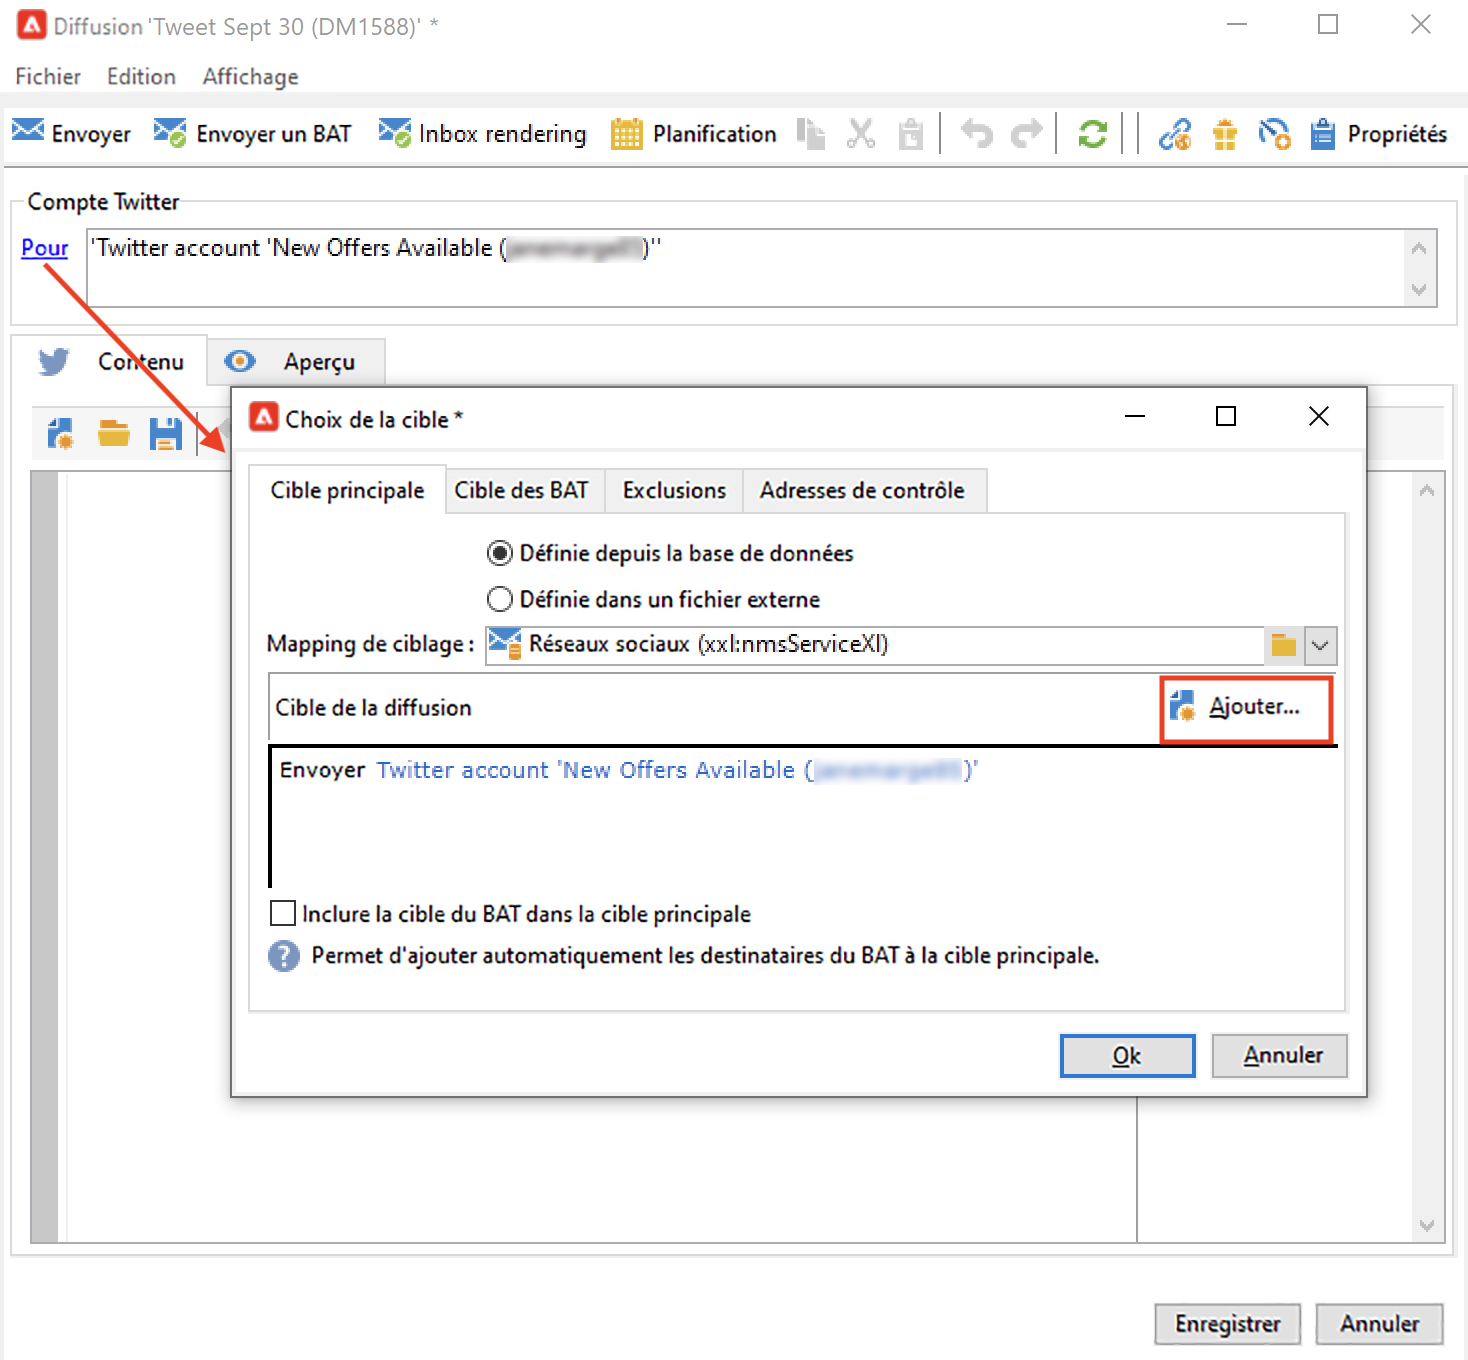Click up arrow of content editor scrollbar
The width and height of the screenshot is (1468, 1360).
point(1427,490)
